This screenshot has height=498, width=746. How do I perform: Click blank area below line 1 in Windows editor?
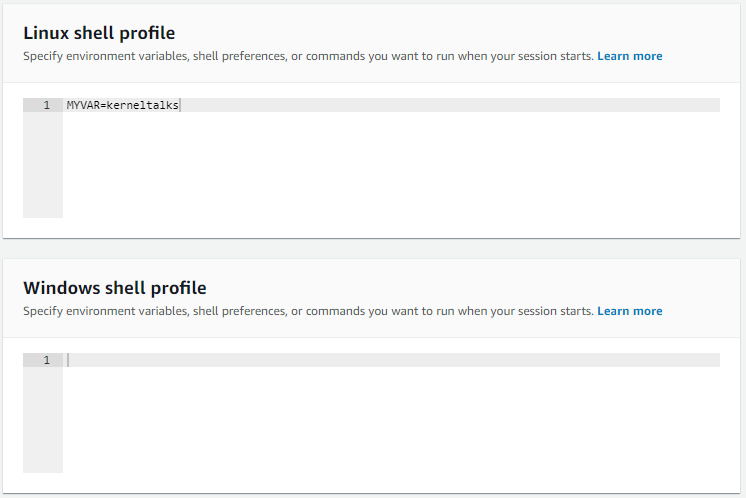tap(391, 420)
